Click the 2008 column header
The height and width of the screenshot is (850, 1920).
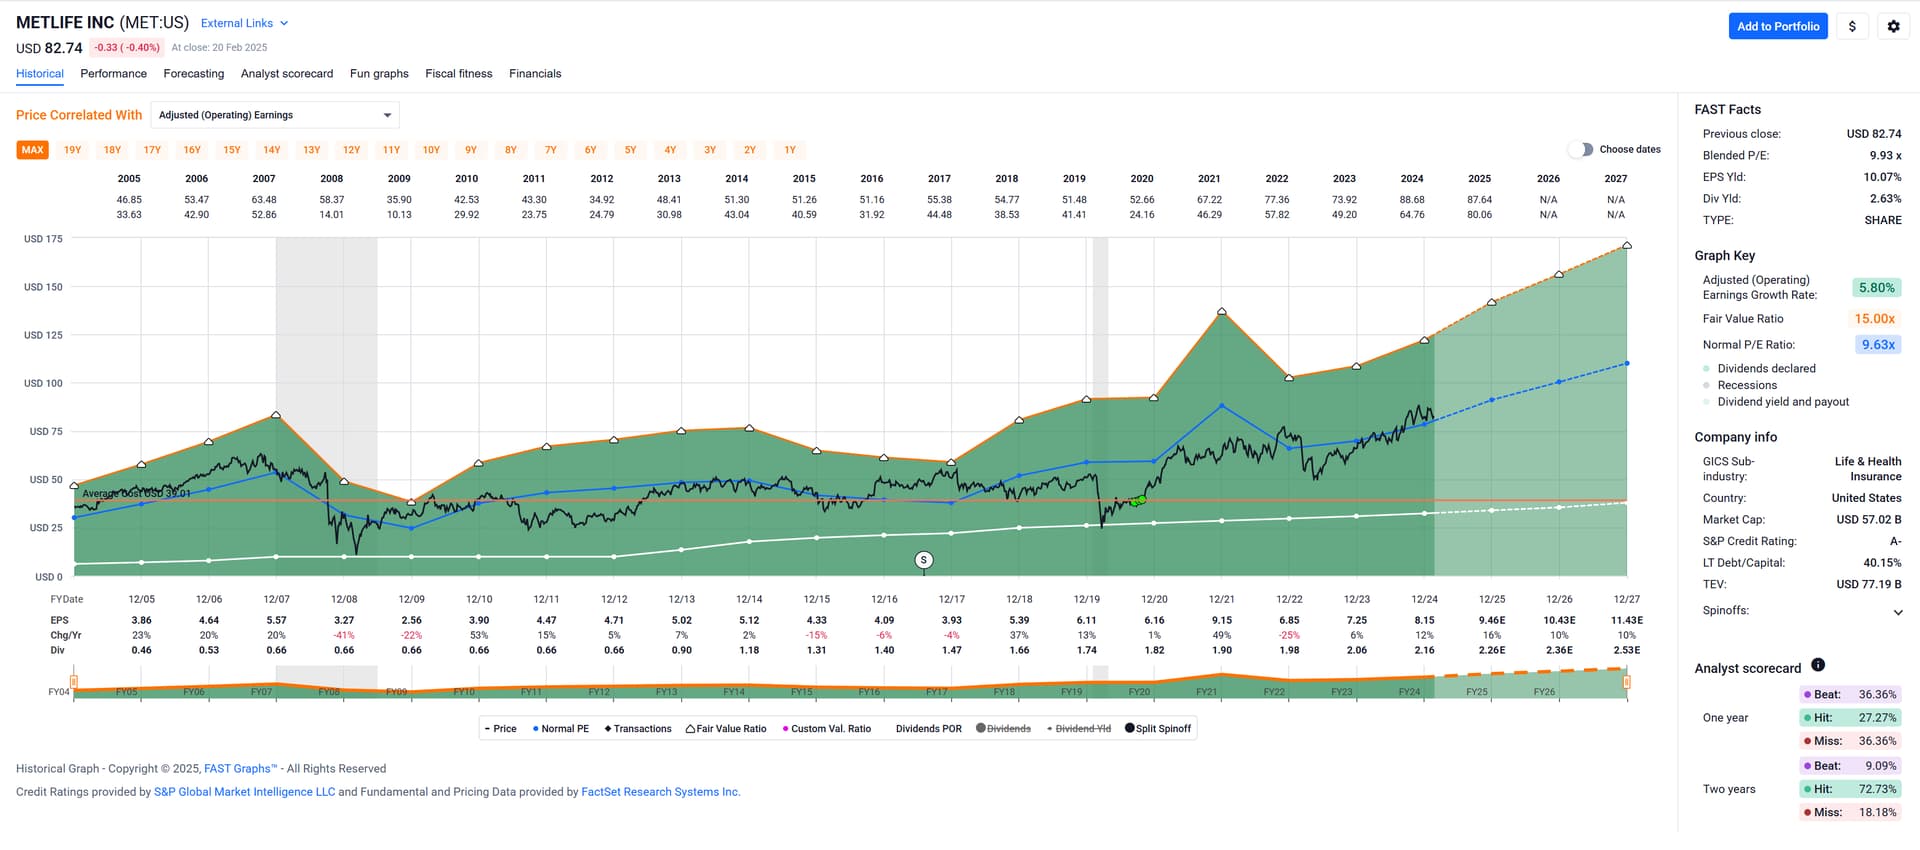[331, 179]
